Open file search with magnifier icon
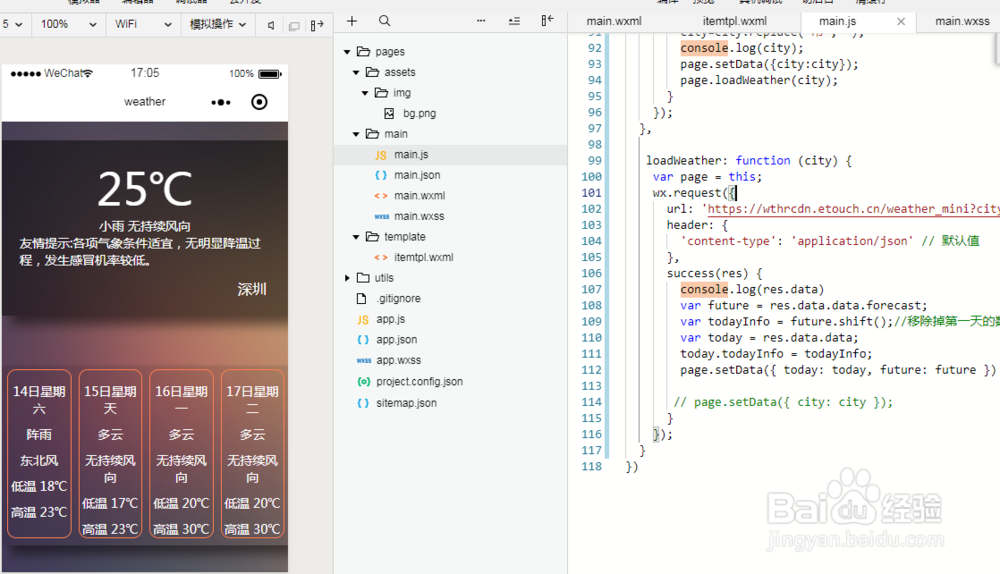The image size is (1000, 574). pos(384,21)
